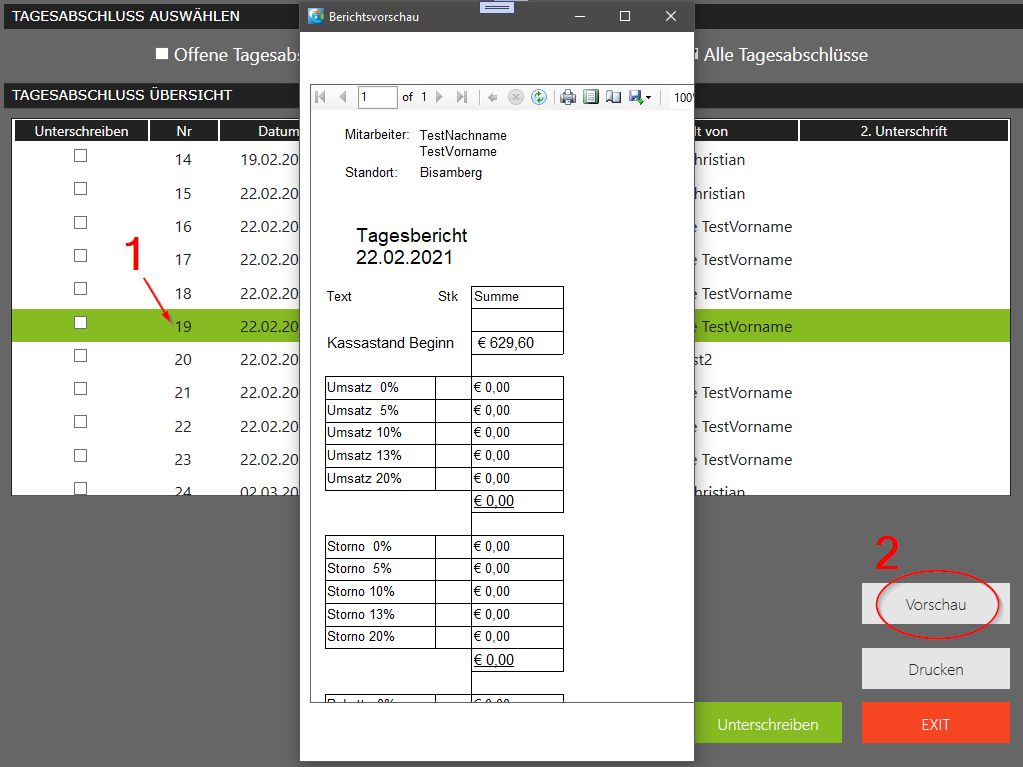Click the green Unterschreiben button

(768, 723)
